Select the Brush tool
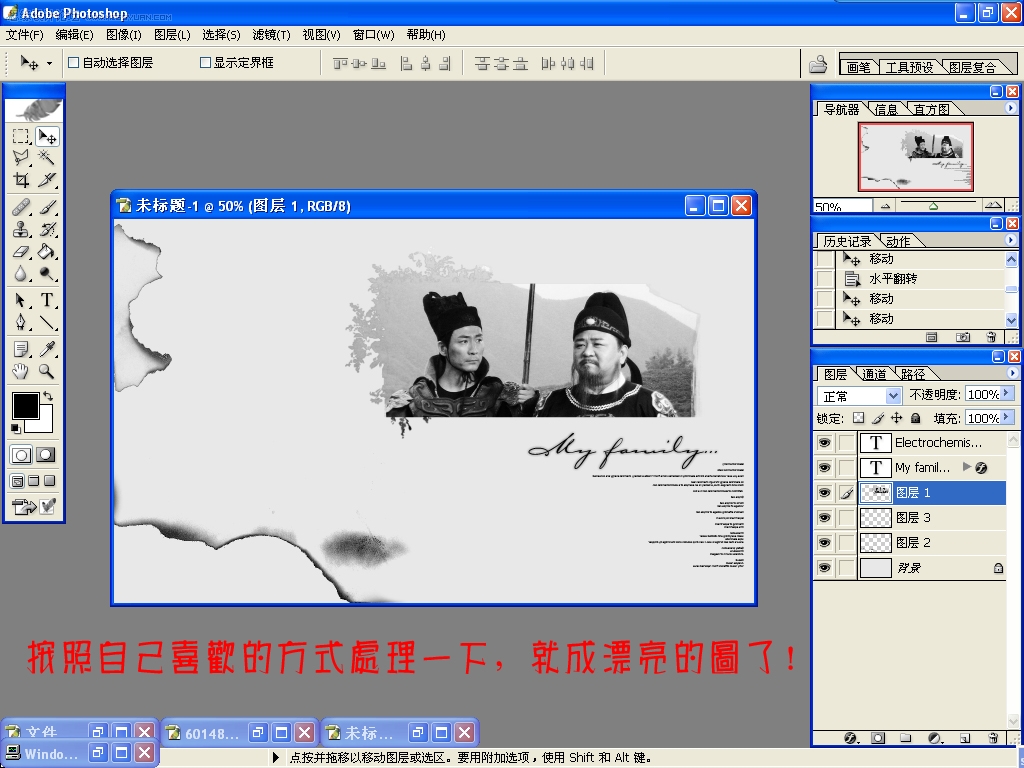The image size is (1024, 768). point(47,207)
